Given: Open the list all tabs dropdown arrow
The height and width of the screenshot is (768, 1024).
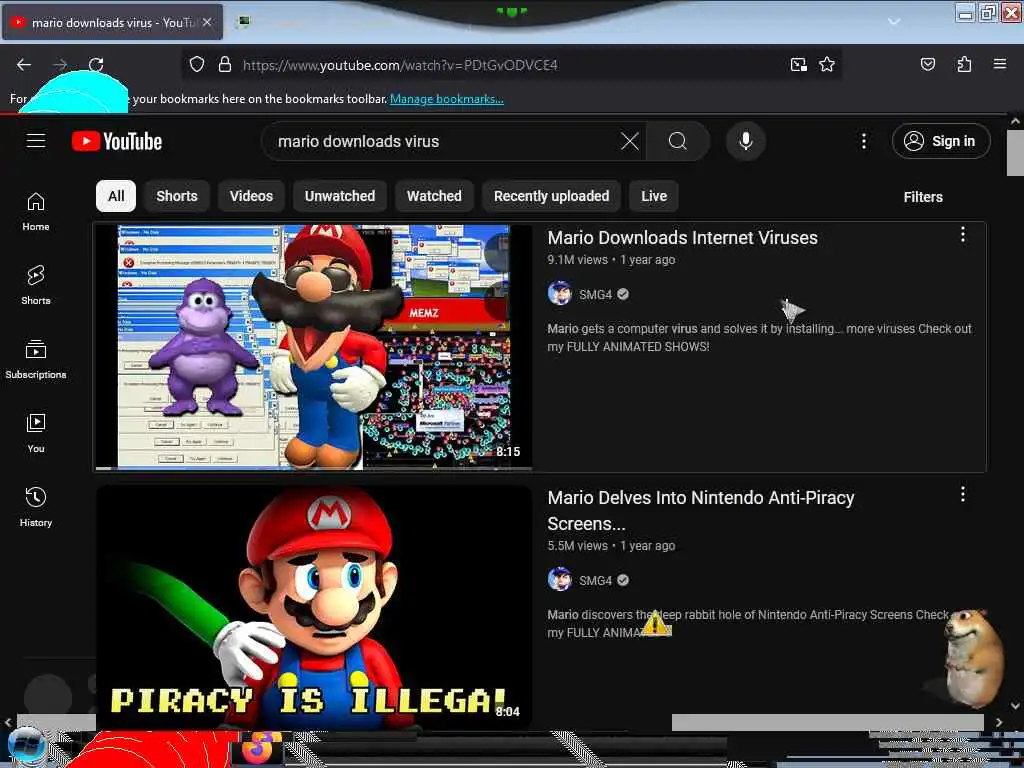Looking at the screenshot, I should point(893,22).
